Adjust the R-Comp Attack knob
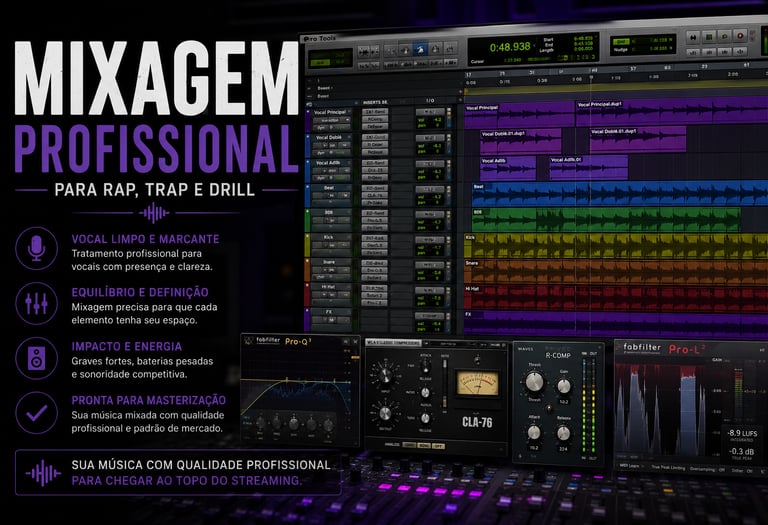This screenshot has height=525, width=768. (x=534, y=433)
